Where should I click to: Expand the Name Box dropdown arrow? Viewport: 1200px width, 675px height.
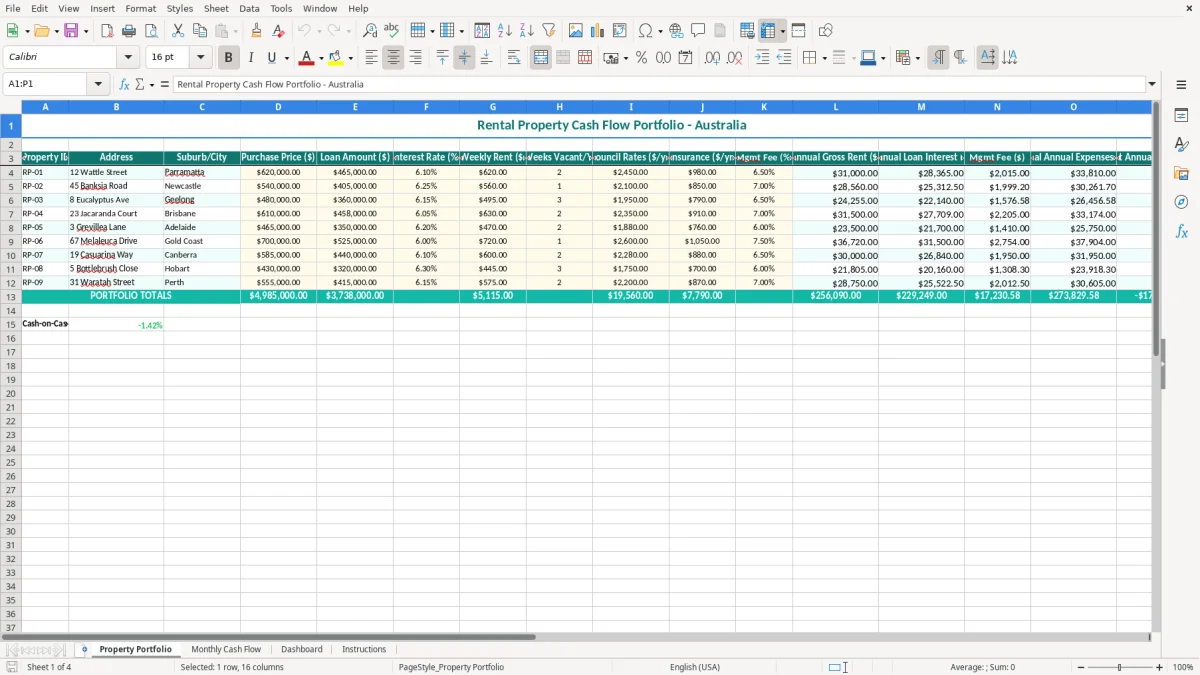(98, 85)
